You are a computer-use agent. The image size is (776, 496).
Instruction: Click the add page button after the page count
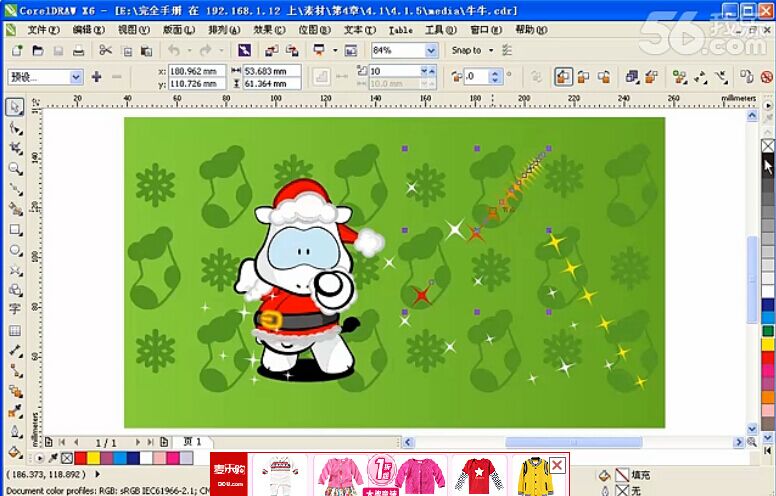coord(164,442)
